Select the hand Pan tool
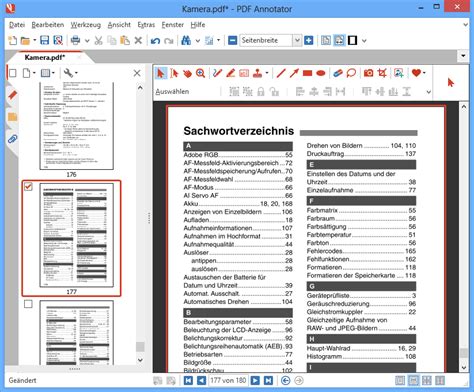Image resolution: width=474 pixels, height=392 pixels. point(187,73)
